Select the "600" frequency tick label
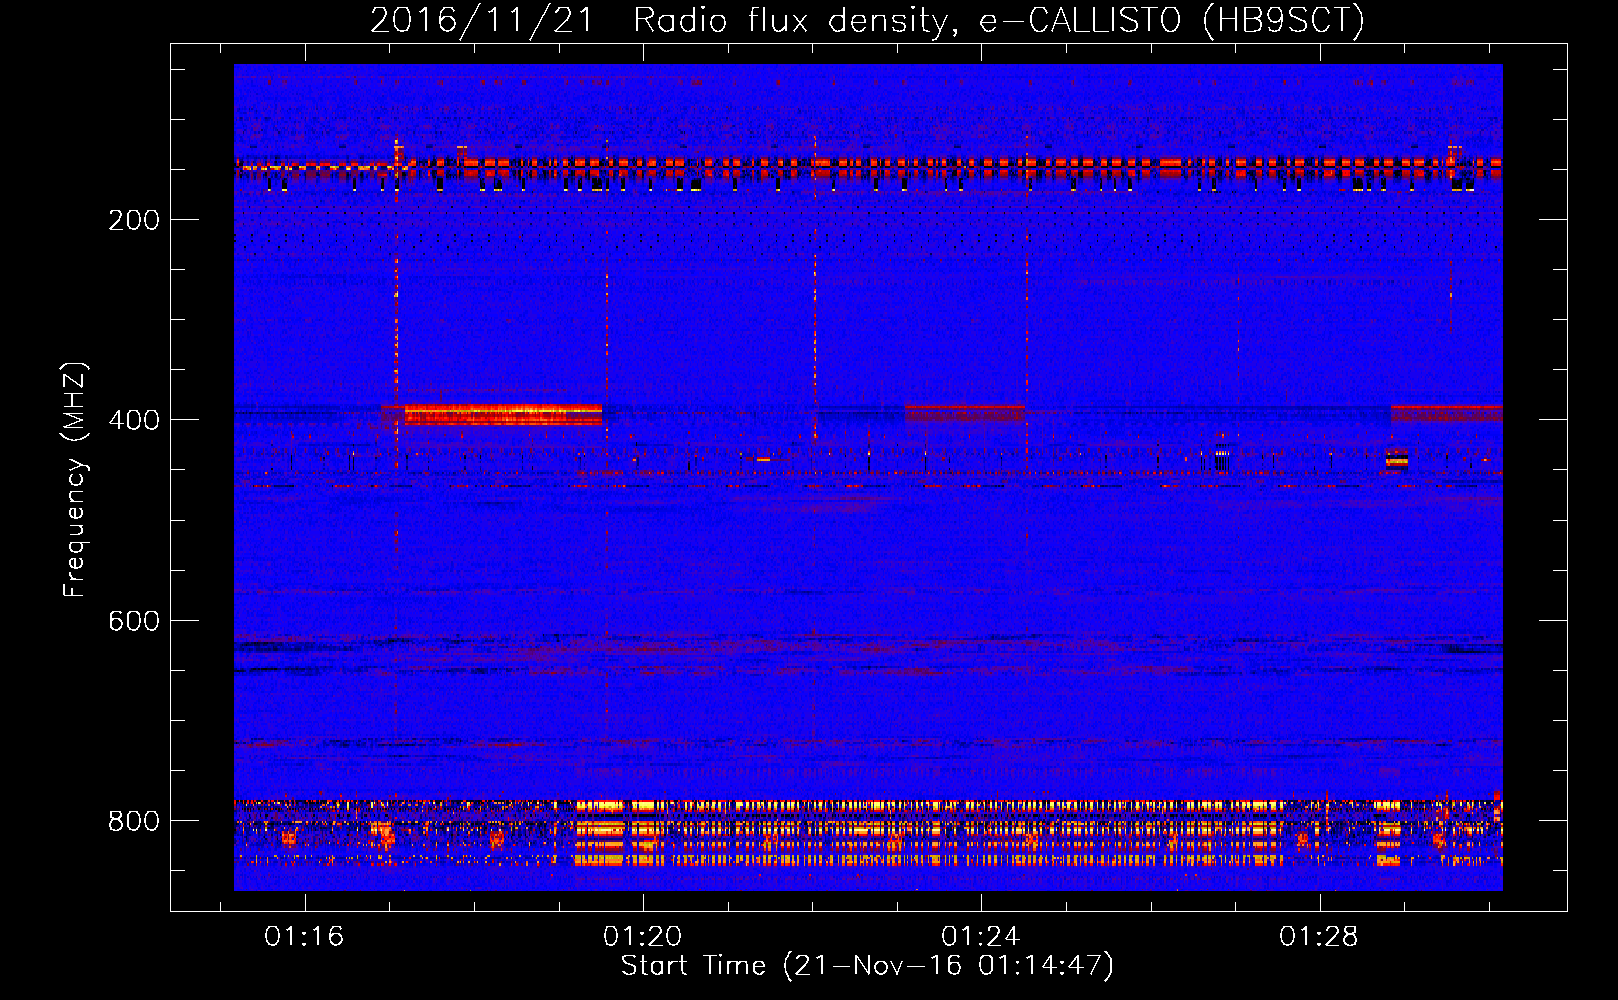 click(134, 621)
